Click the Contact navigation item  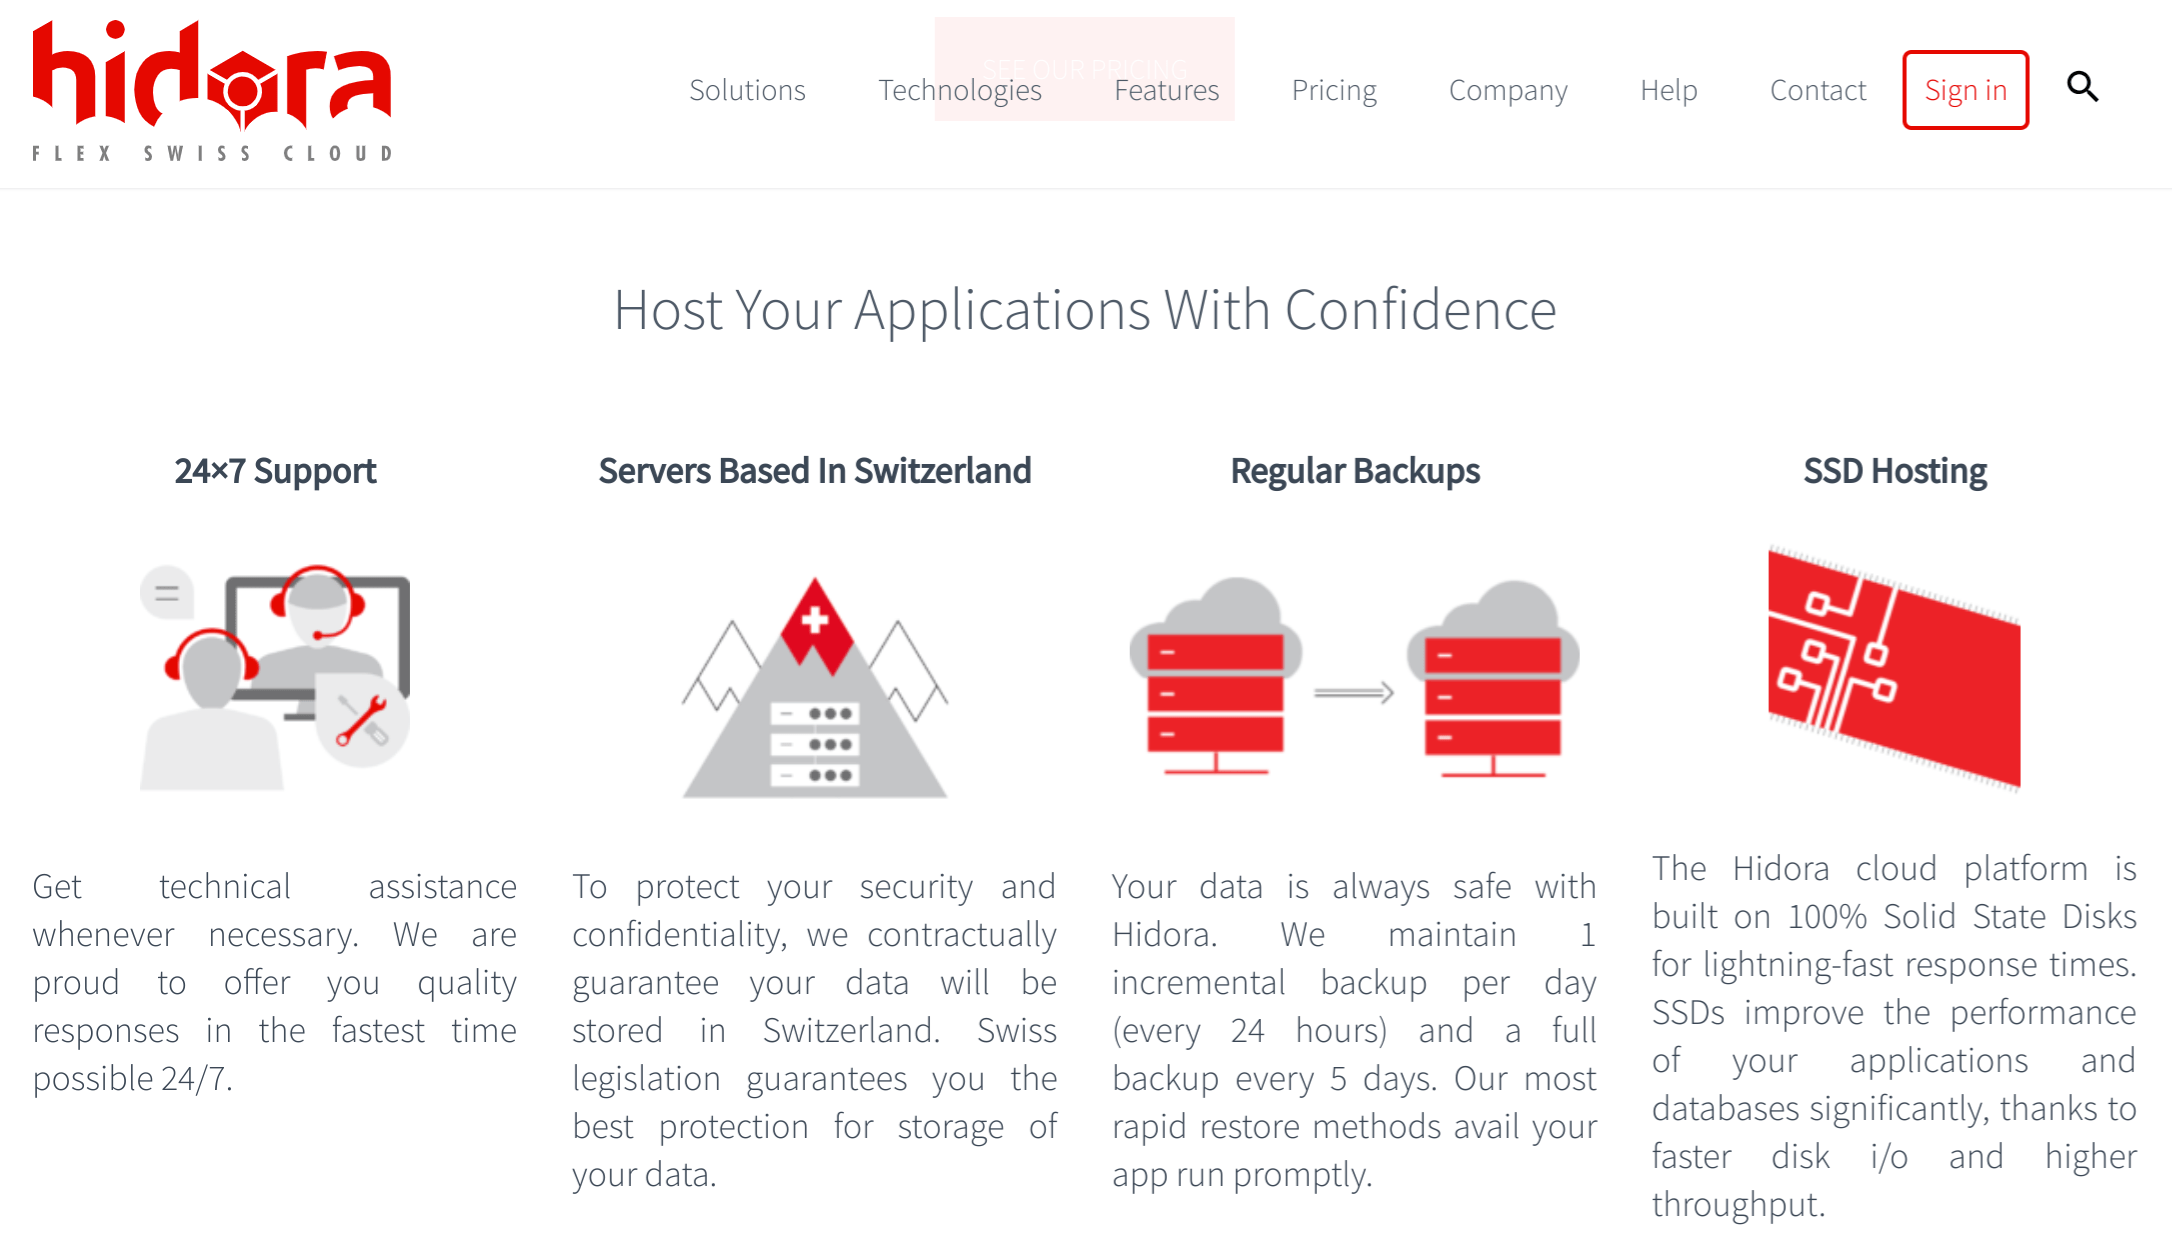pos(1816,88)
